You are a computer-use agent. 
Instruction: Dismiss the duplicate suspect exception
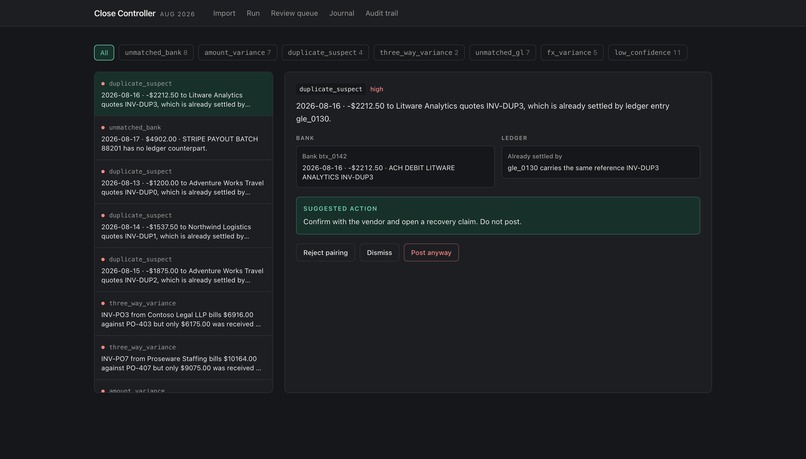[379, 252]
